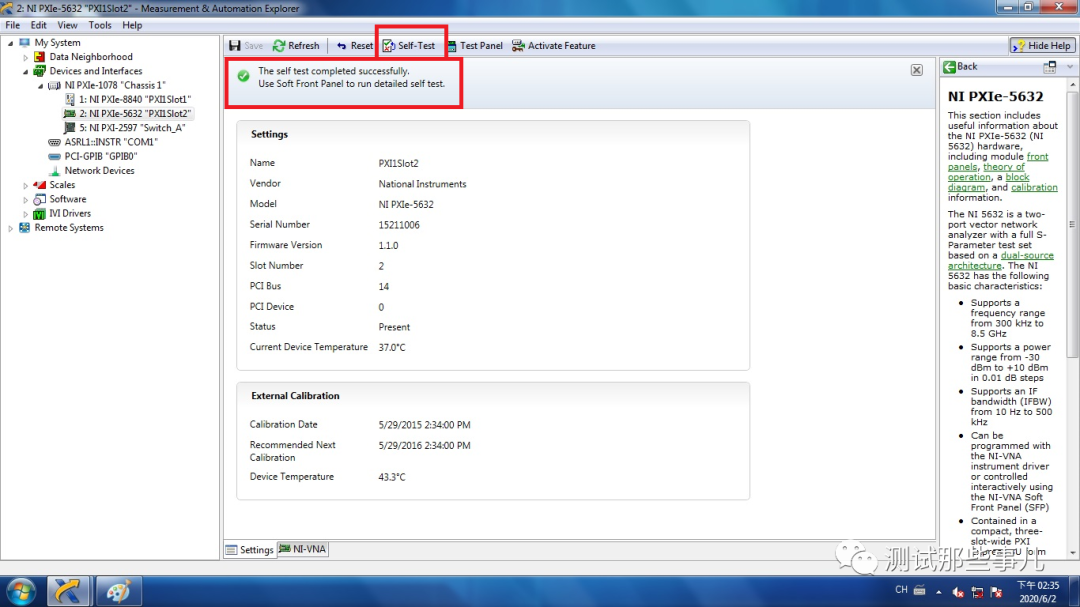
Task: Select NI PXIe-5632 PXI1Slot2 item
Action: coord(127,114)
